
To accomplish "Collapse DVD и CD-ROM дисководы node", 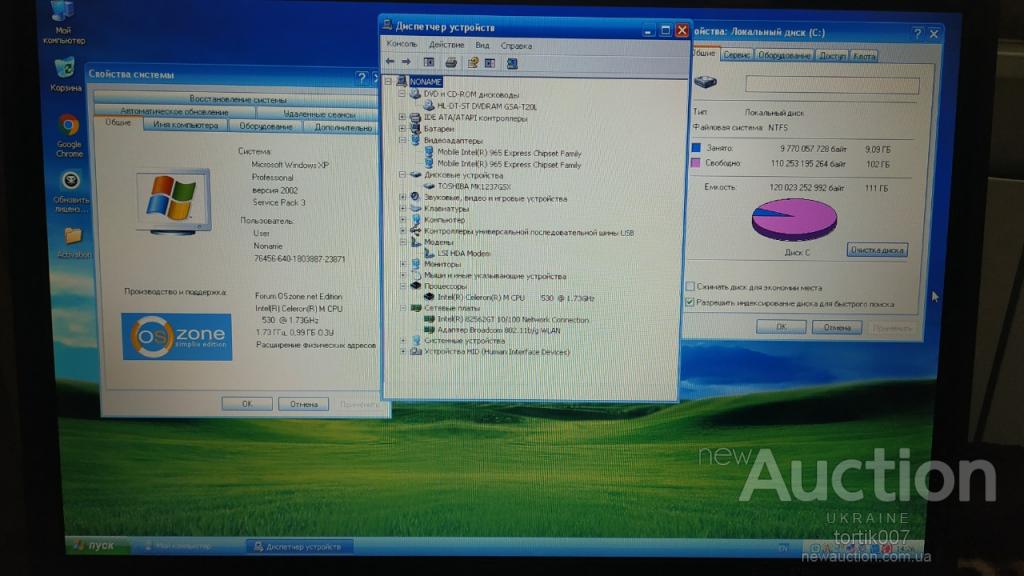I will point(402,94).
